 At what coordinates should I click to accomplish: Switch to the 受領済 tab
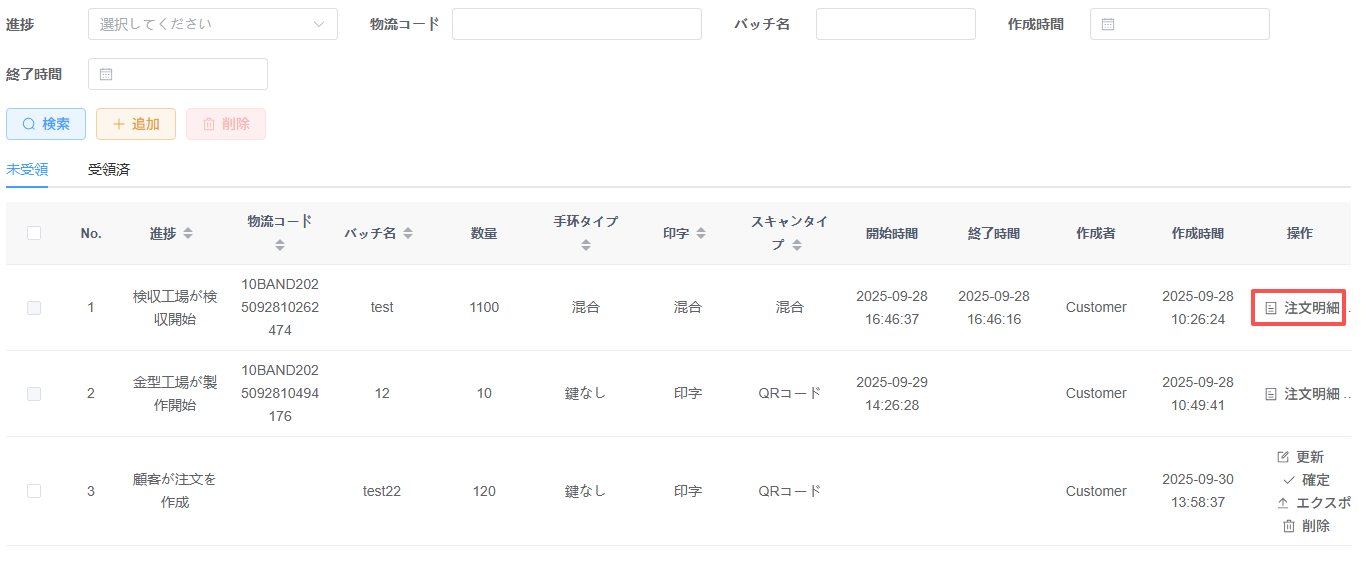(x=109, y=169)
